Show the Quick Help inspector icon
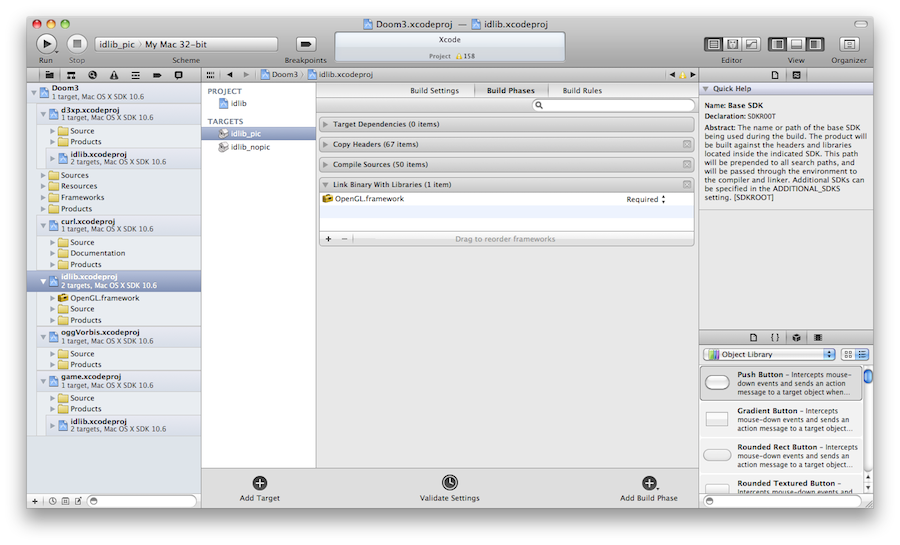 [x=797, y=75]
